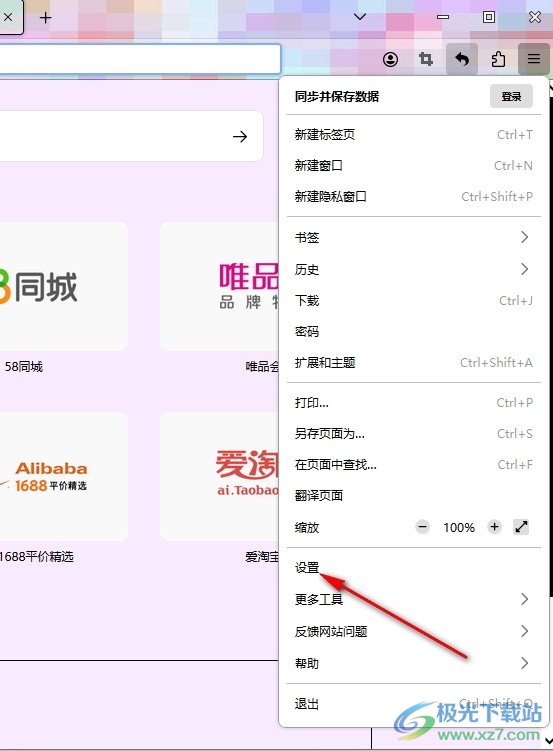Open the 爱淘宝 shortcut tile
Image resolution: width=553 pixels, height=751 pixels.
click(x=219, y=476)
